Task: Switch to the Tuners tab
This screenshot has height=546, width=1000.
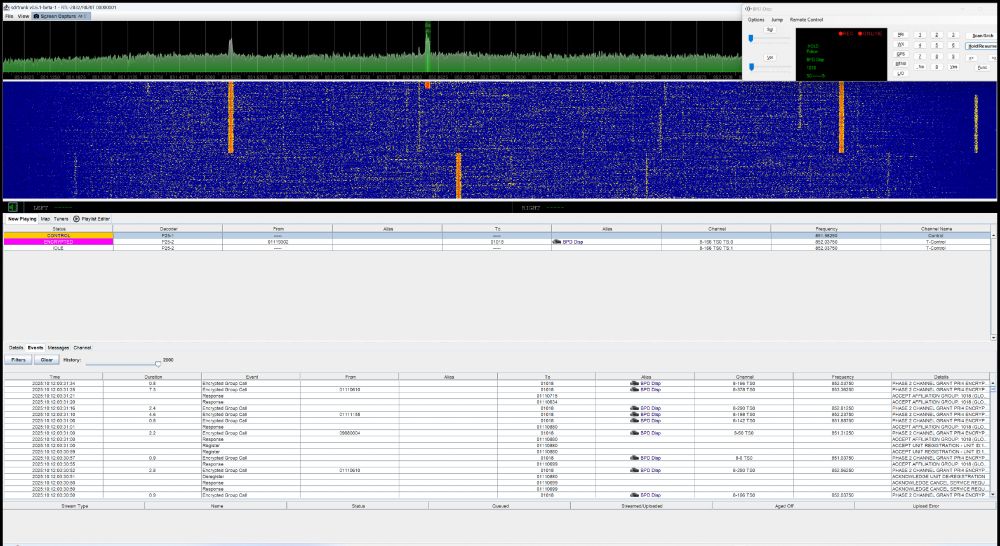Action: [61, 218]
